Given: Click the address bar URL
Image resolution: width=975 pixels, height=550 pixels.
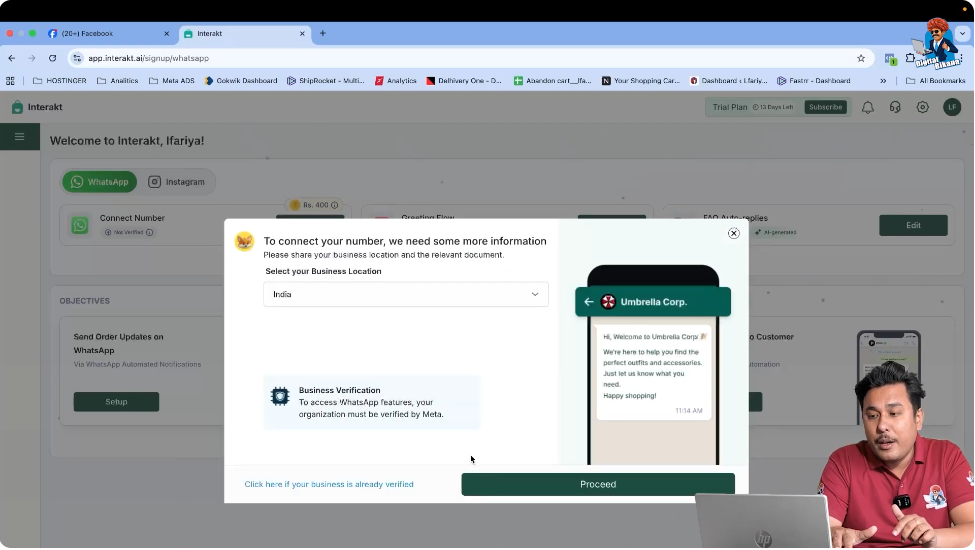Looking at the screenshot, I should coord(148,58).
